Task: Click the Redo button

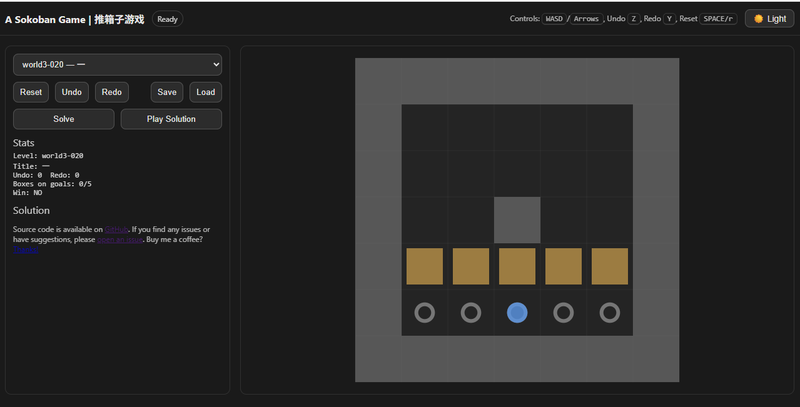Action: click(x=112, y=92)
